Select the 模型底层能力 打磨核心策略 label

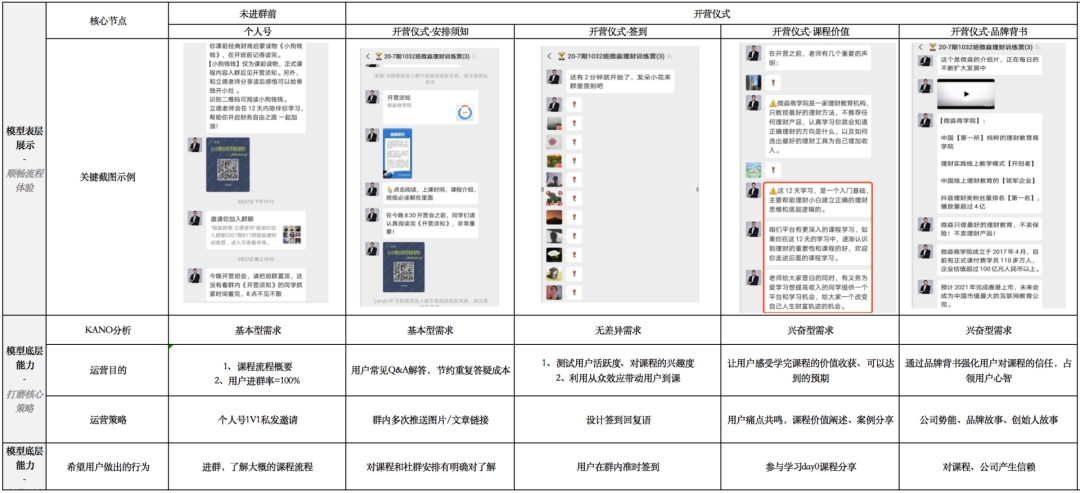(x=24, y=379)
